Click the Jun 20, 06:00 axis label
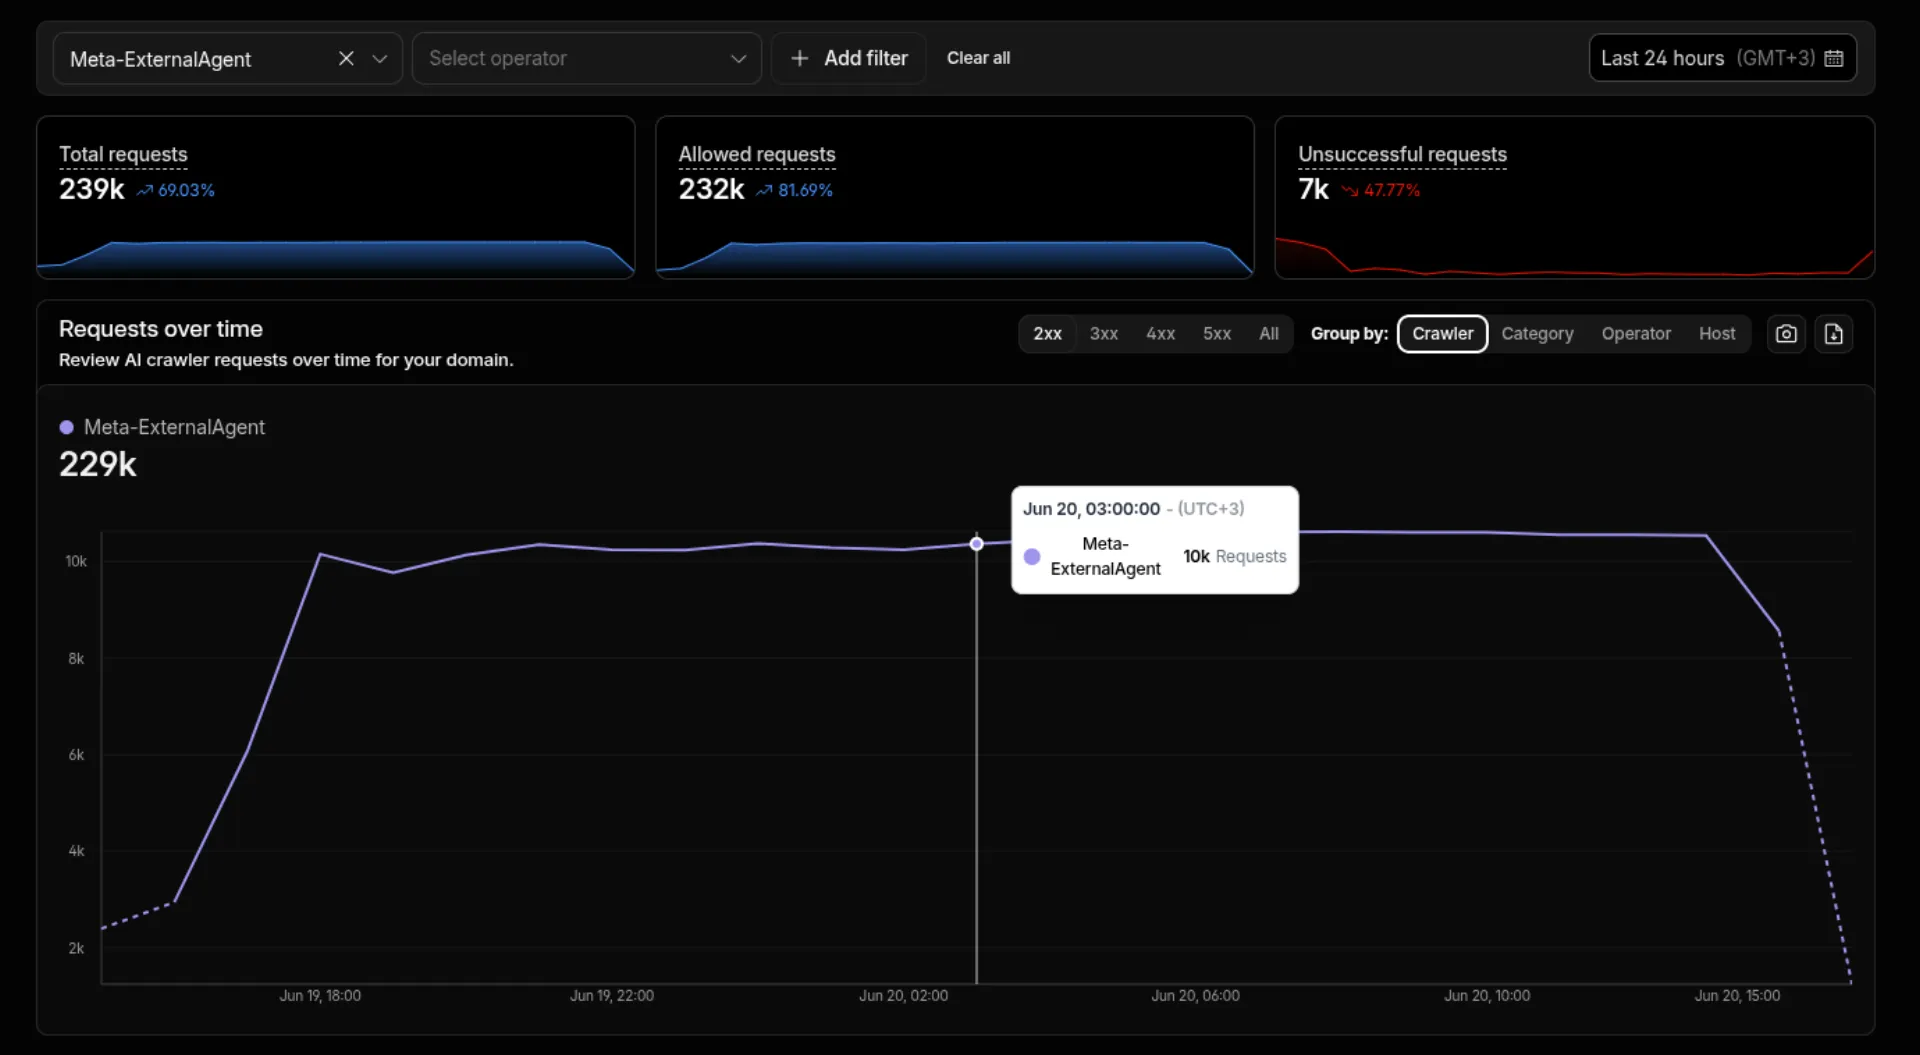This screenshot has height=1055, width=1920. [x=1195, y=996]
